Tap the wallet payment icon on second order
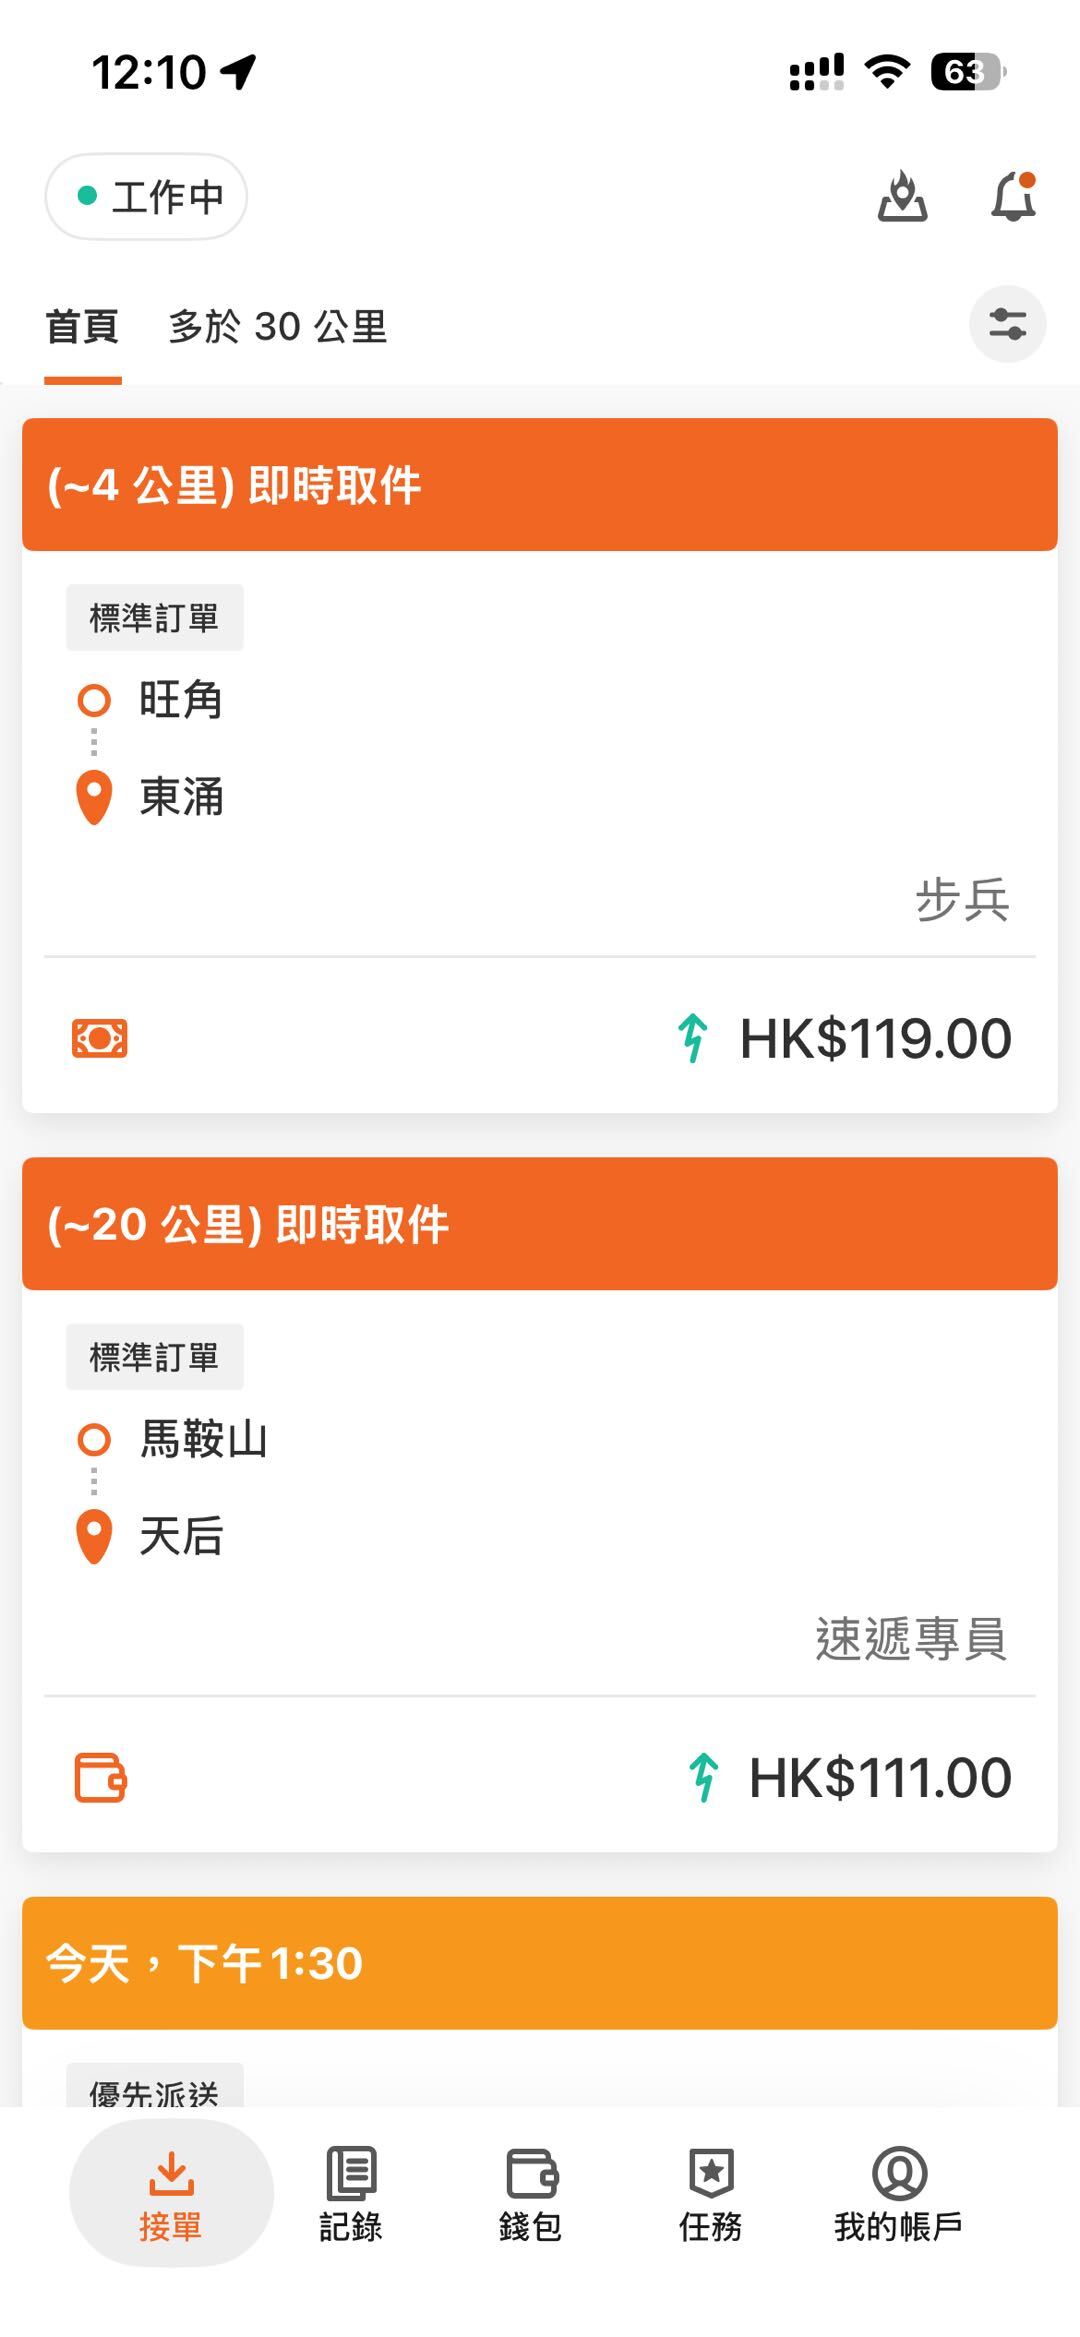Screen dimensions: 1080x2337 coord(101,1778)
